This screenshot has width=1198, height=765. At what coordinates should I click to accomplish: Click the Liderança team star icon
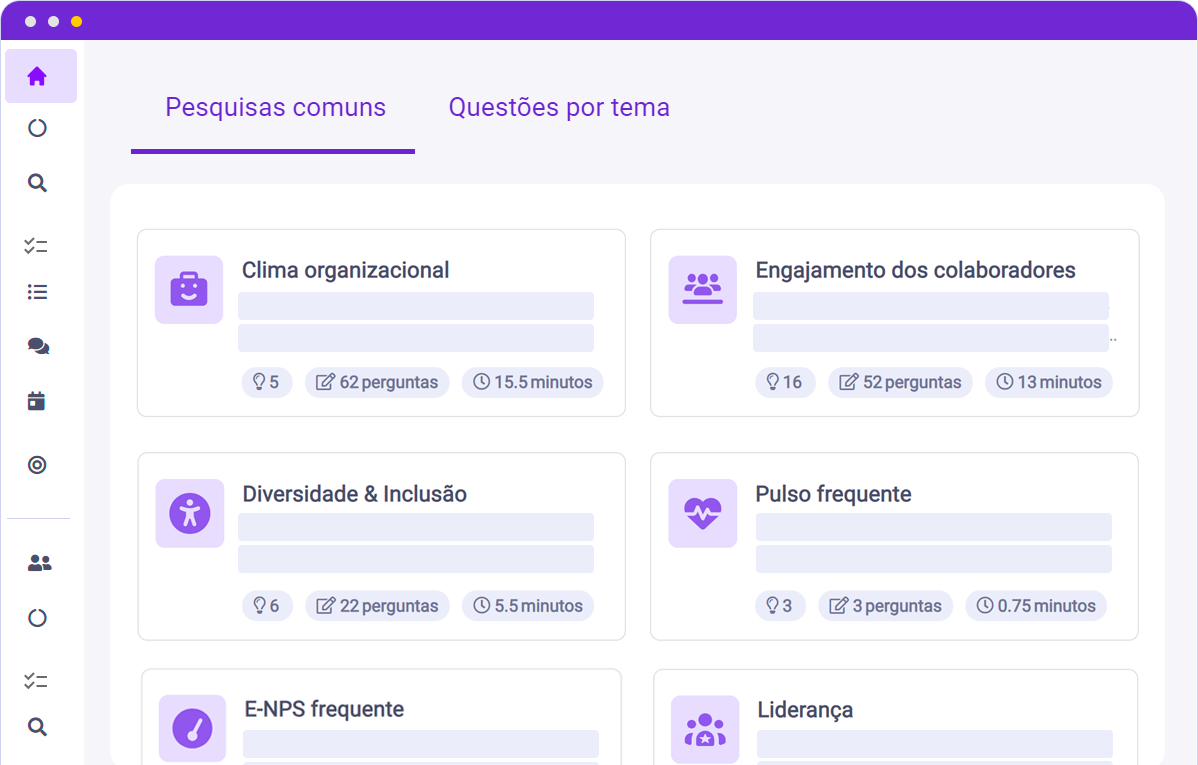[x=705, y=729]
